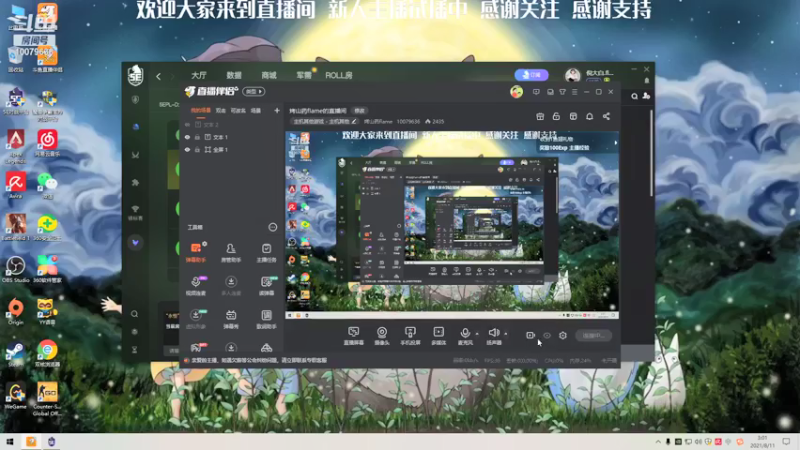Open the 弹幕秀 tool

231,319
